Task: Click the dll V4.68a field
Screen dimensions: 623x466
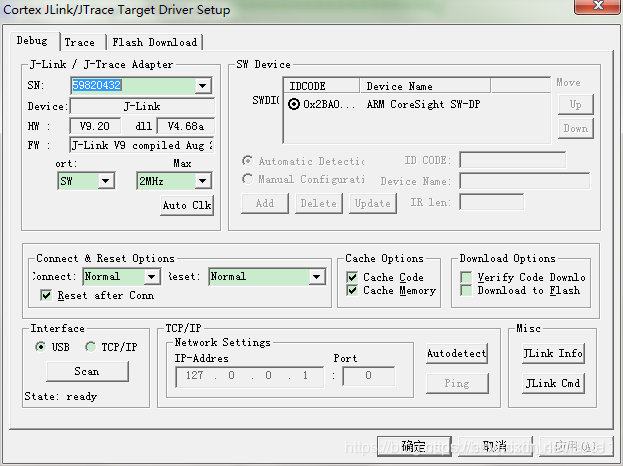Action: [186, 126]
